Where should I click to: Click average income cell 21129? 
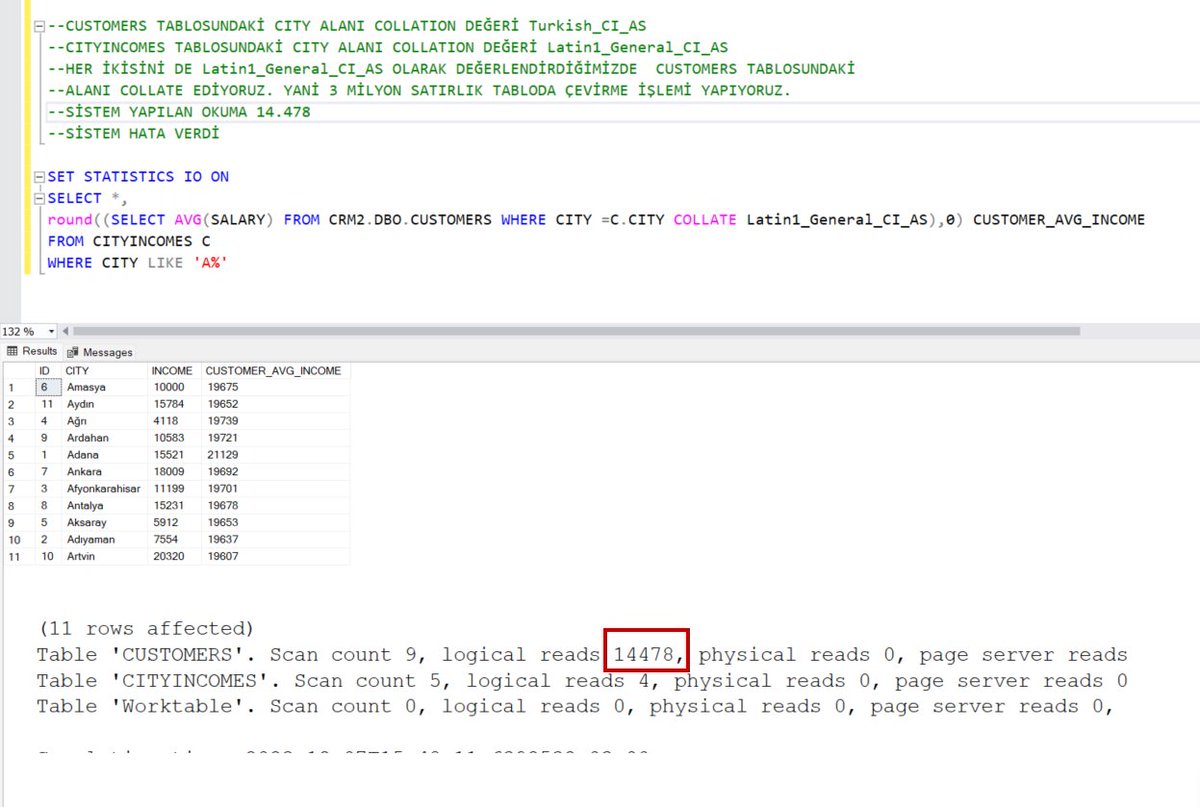275,455
